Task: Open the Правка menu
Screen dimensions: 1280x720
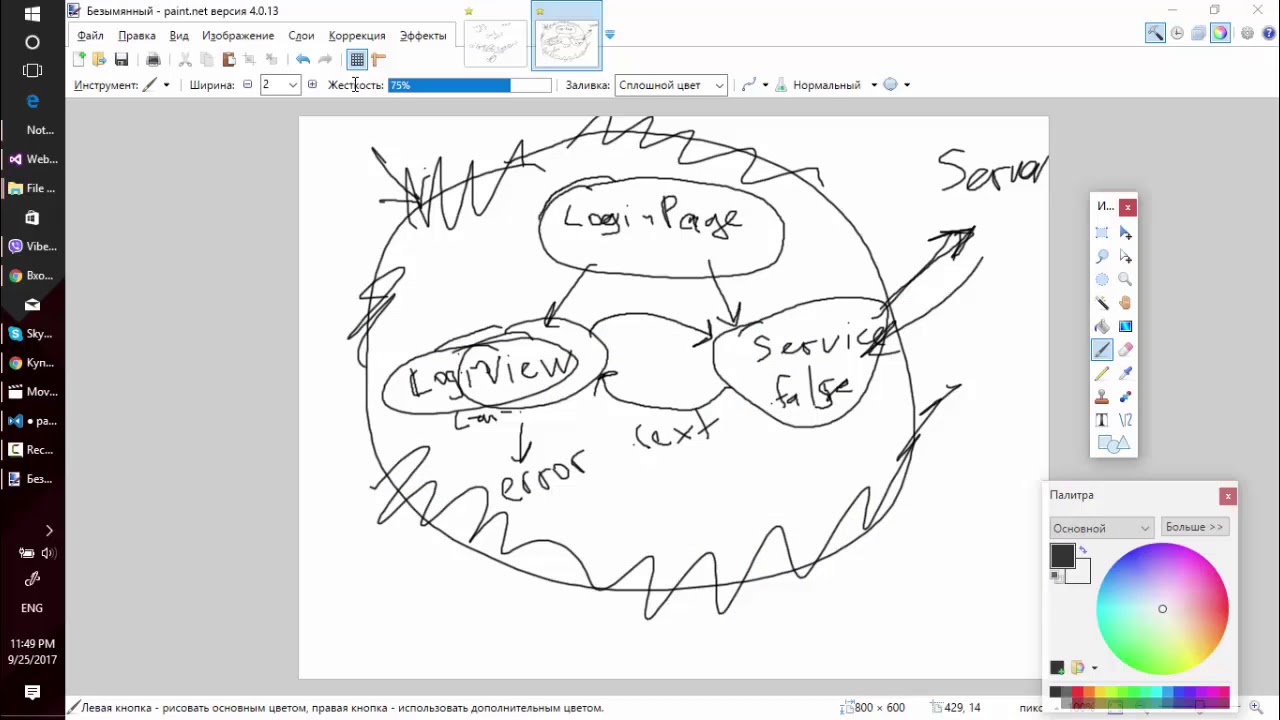Action: [137, 35]
